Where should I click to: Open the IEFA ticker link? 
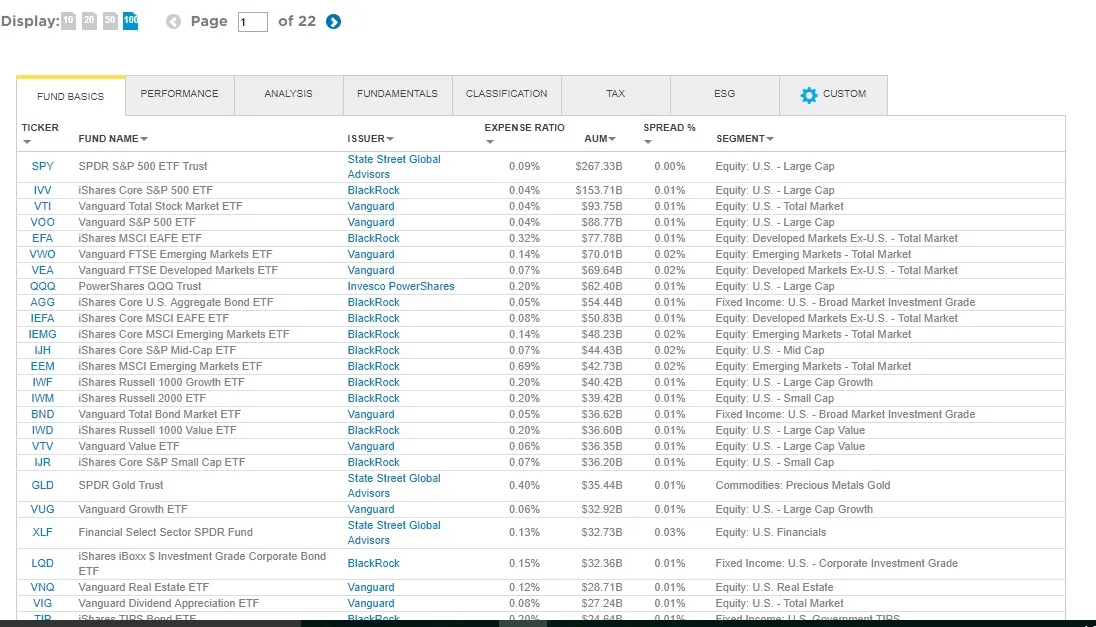[x=43, y=319]
